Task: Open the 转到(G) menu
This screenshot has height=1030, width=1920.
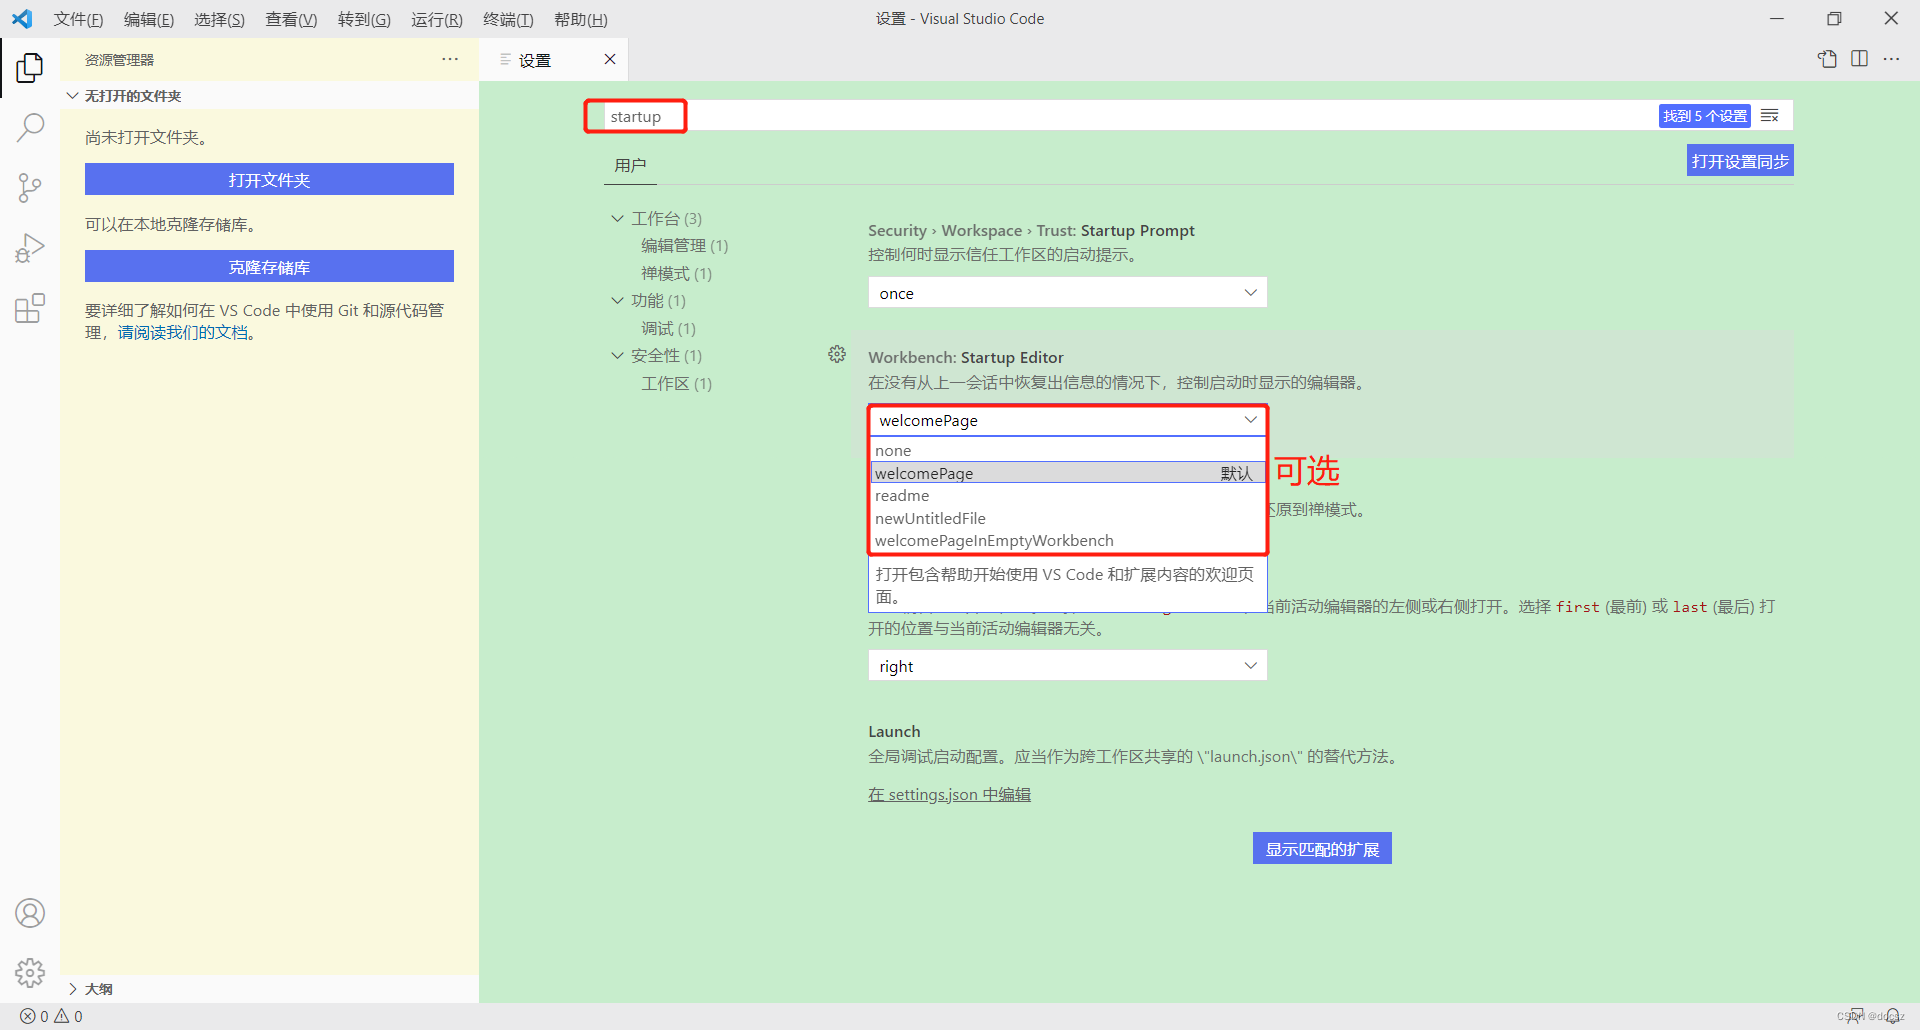Action: (x=364, y=19)
